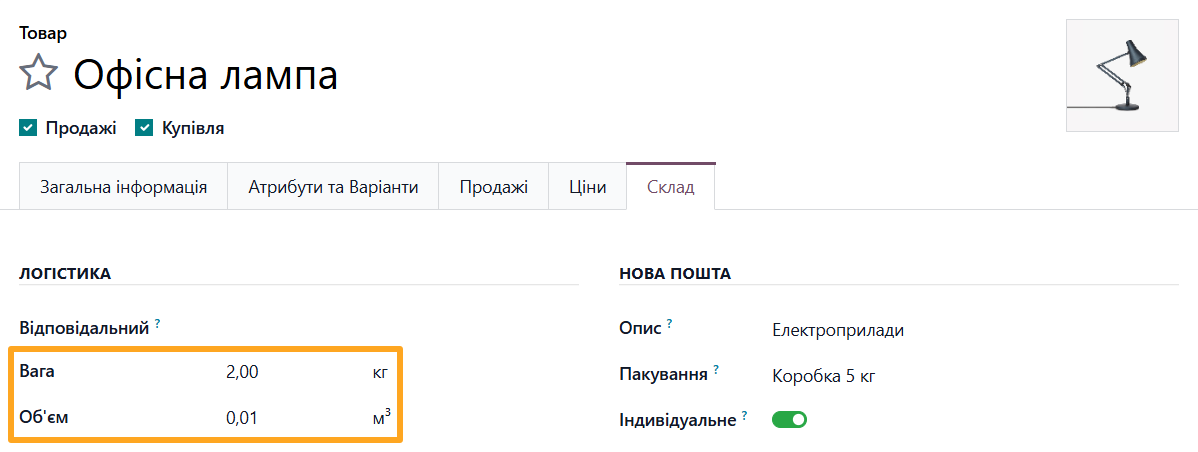The height and width of the screenshot is (452, 1198).
Task: Open Пакування selection Коробка 5 кг
Action: click(x=823, y=376)
